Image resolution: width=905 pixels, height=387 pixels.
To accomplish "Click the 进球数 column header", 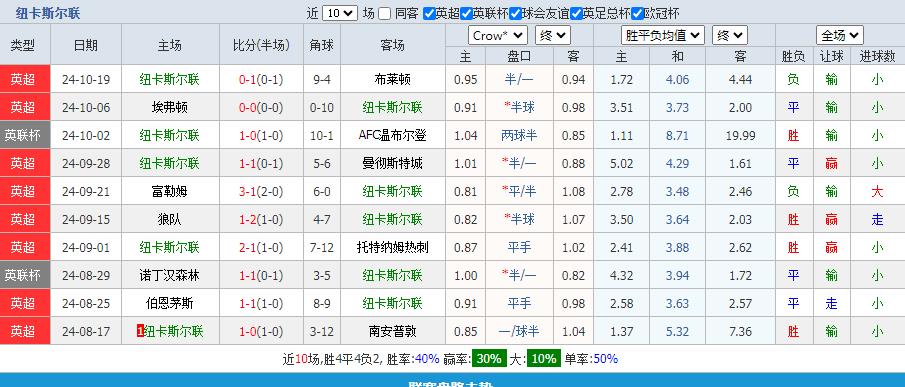I will click(x=877, y=56).
